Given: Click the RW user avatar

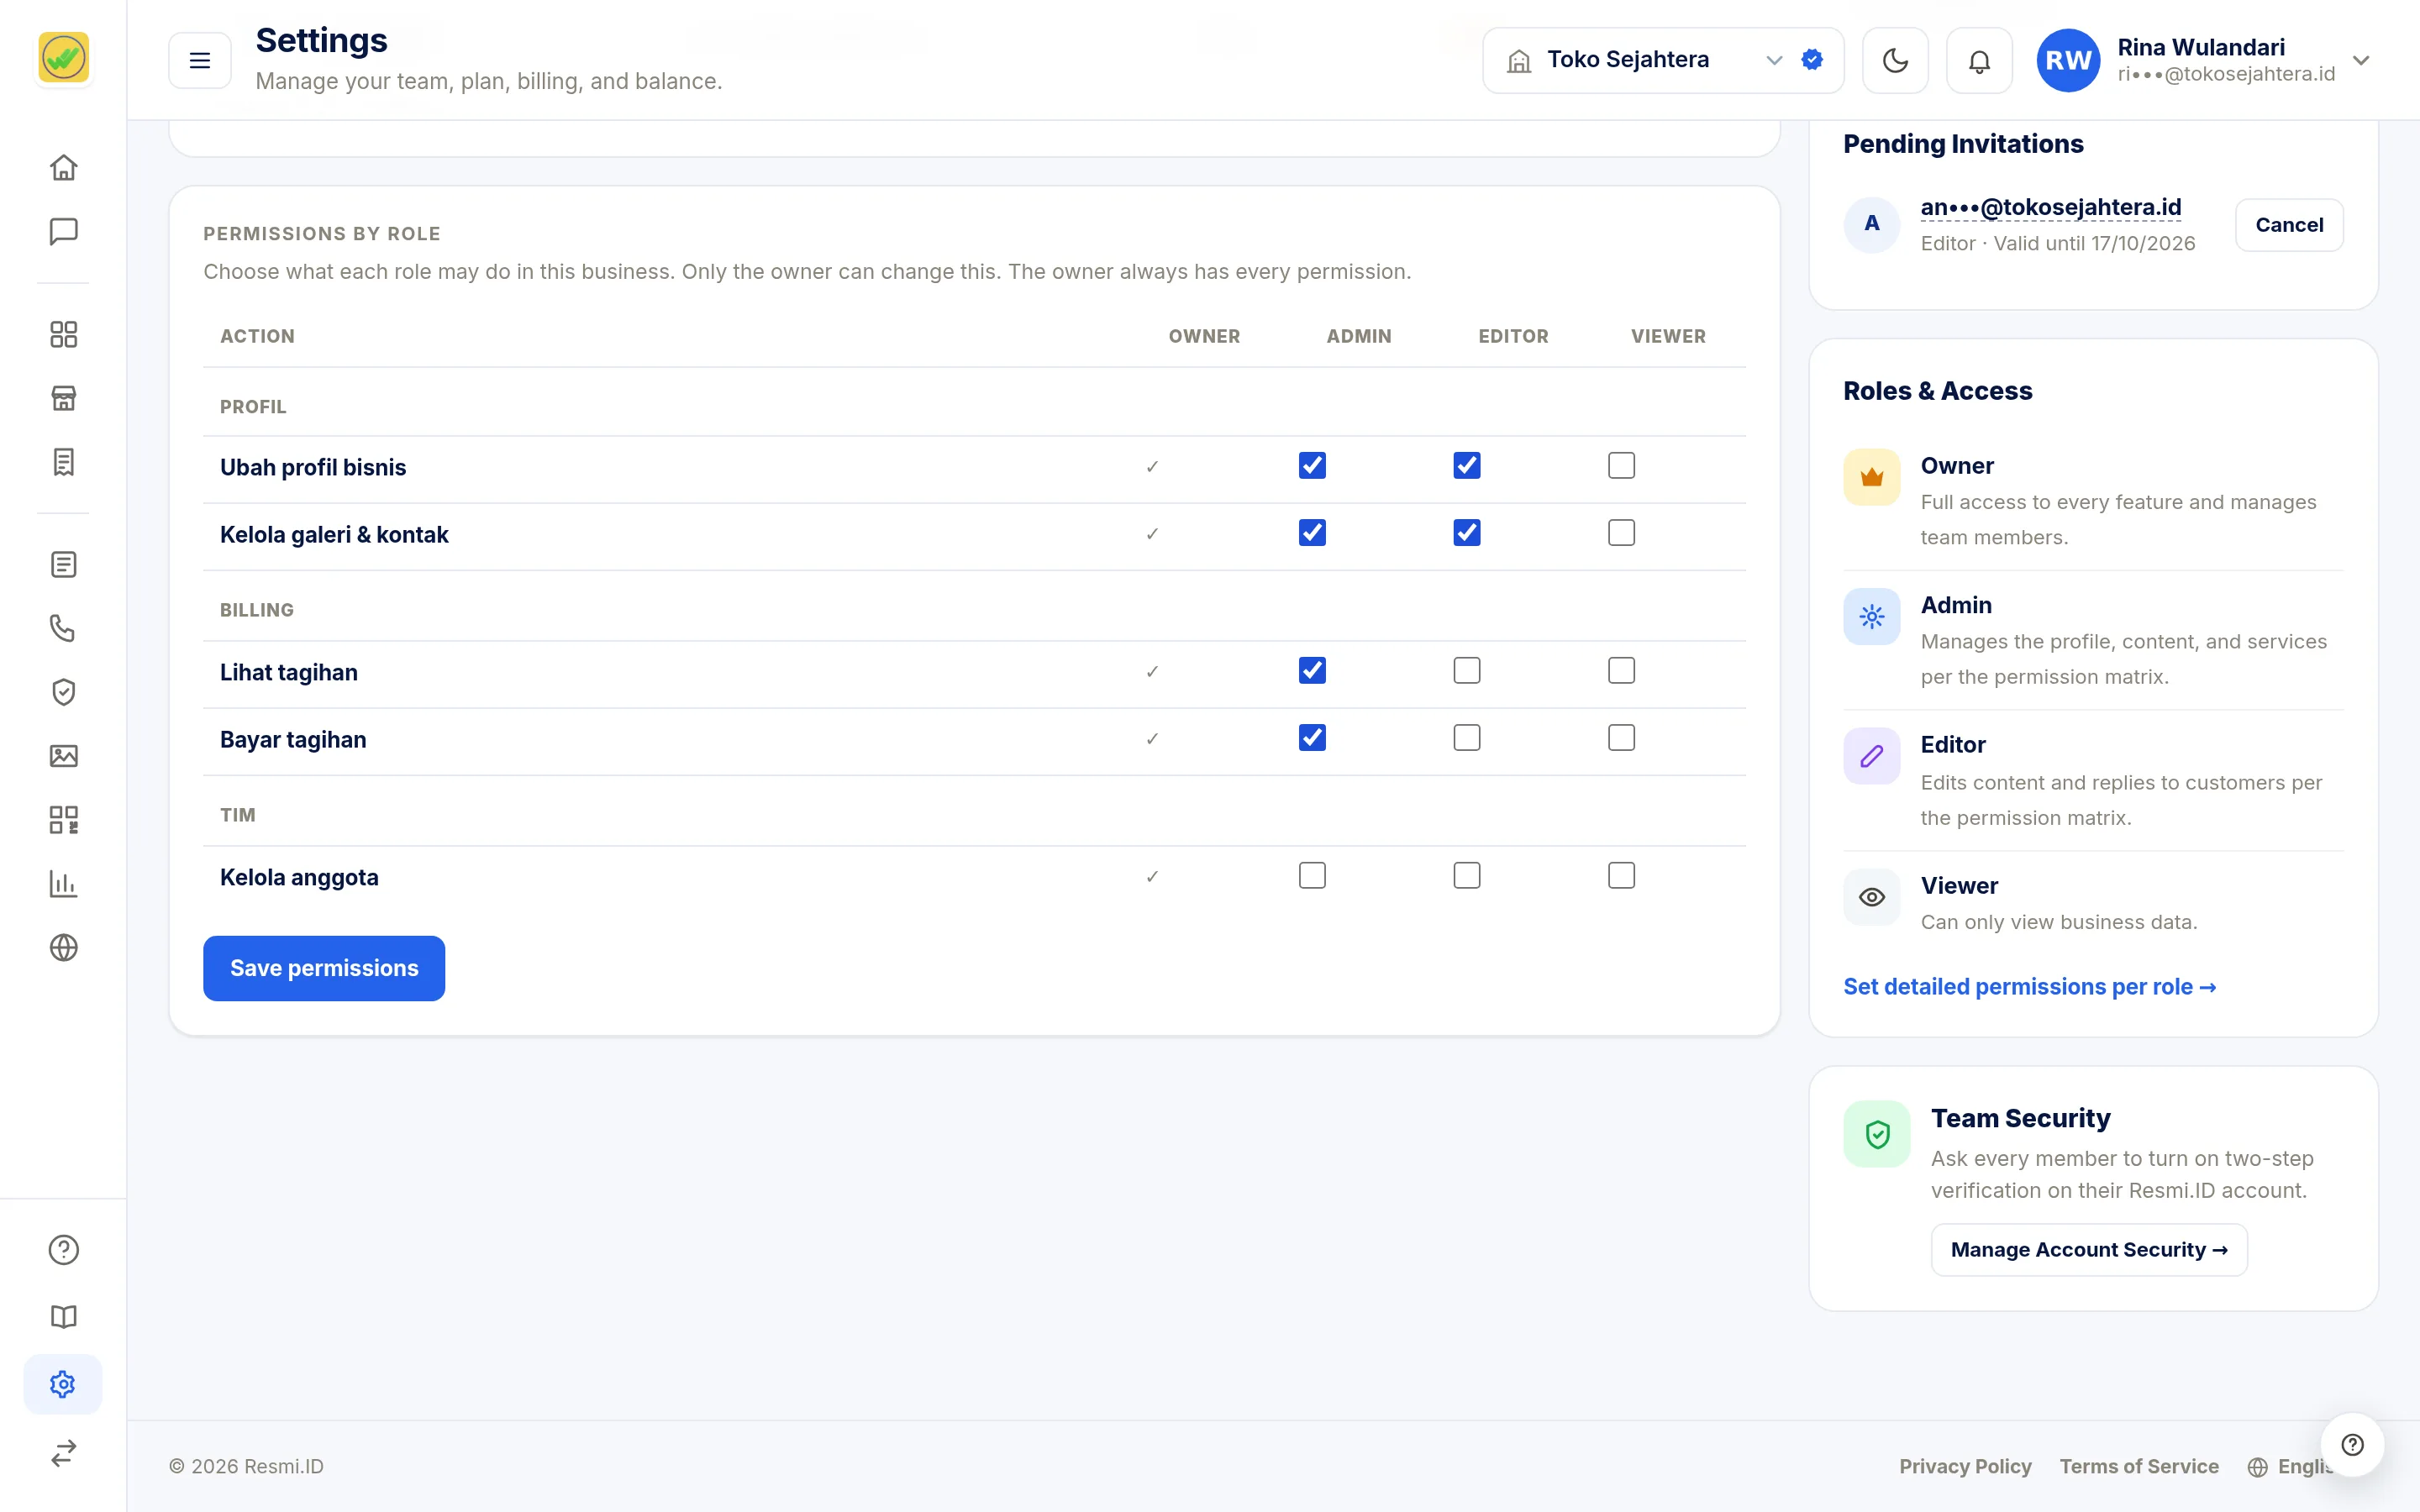Looking at the screenshot, I should click(2068, 60).
